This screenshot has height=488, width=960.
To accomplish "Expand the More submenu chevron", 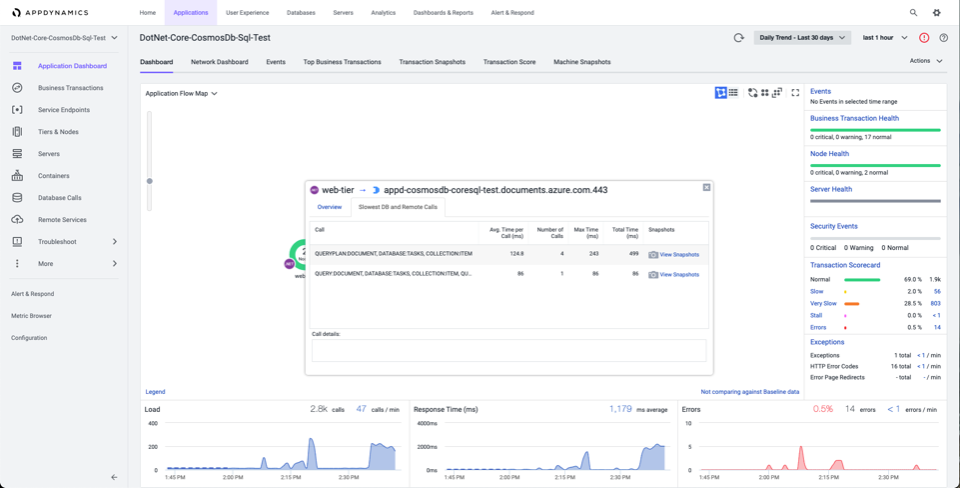I will pyautogui.click(x=114, y=264).
